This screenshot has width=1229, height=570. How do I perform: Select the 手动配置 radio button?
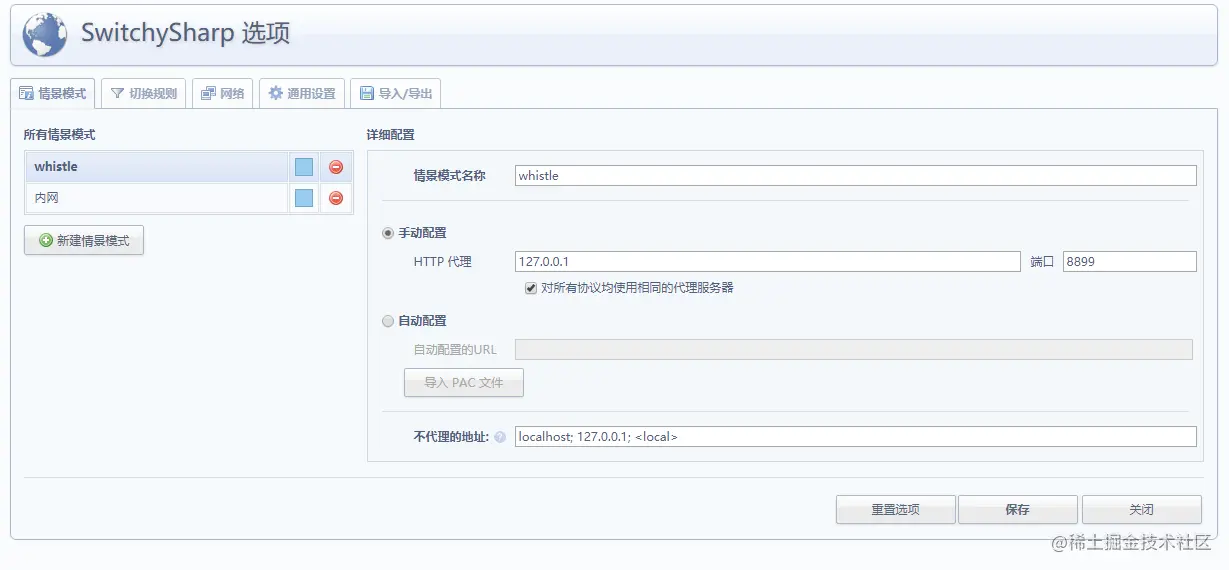388,233
